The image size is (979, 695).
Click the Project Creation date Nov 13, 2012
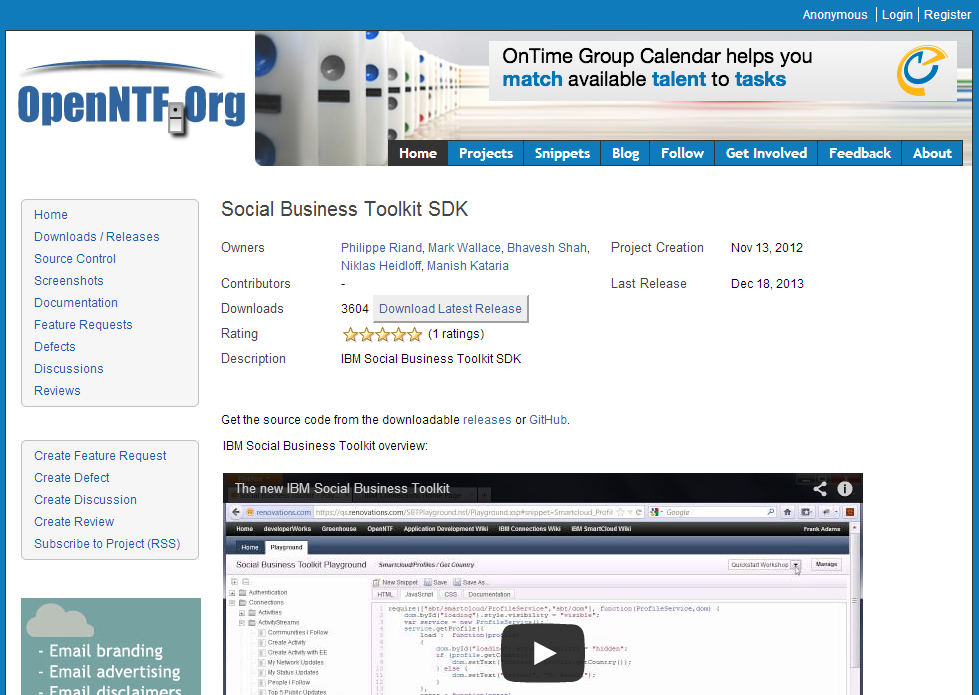coord(767,248)
